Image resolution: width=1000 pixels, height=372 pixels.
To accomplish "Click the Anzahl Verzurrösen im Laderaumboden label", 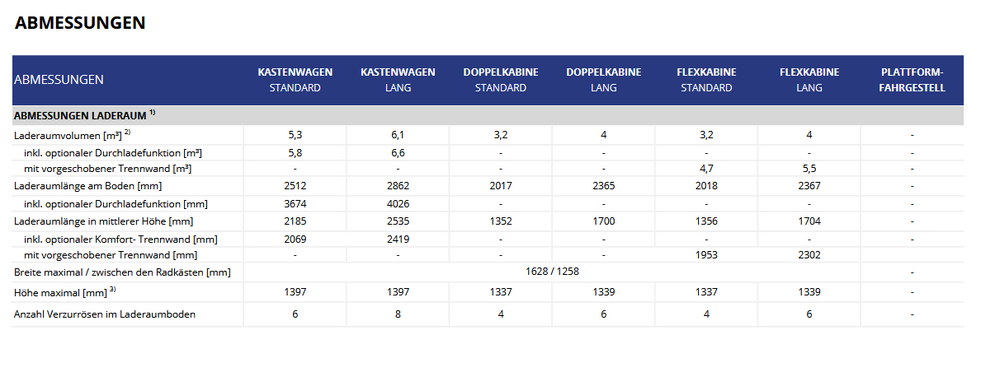I will (x=105, y=315).
